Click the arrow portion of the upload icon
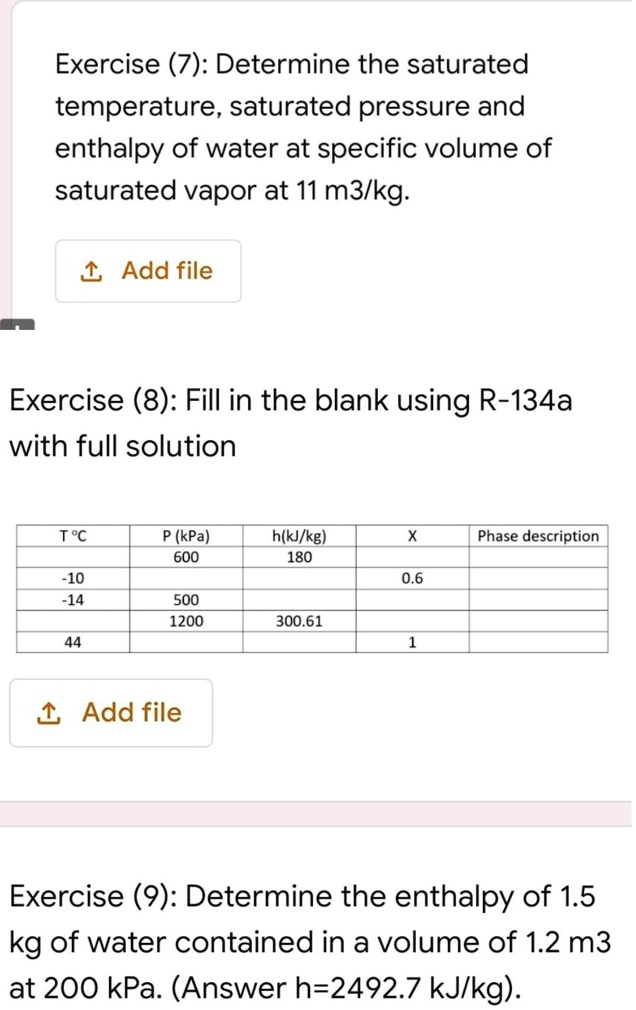 pyautogui.click(x=91, y=268)
